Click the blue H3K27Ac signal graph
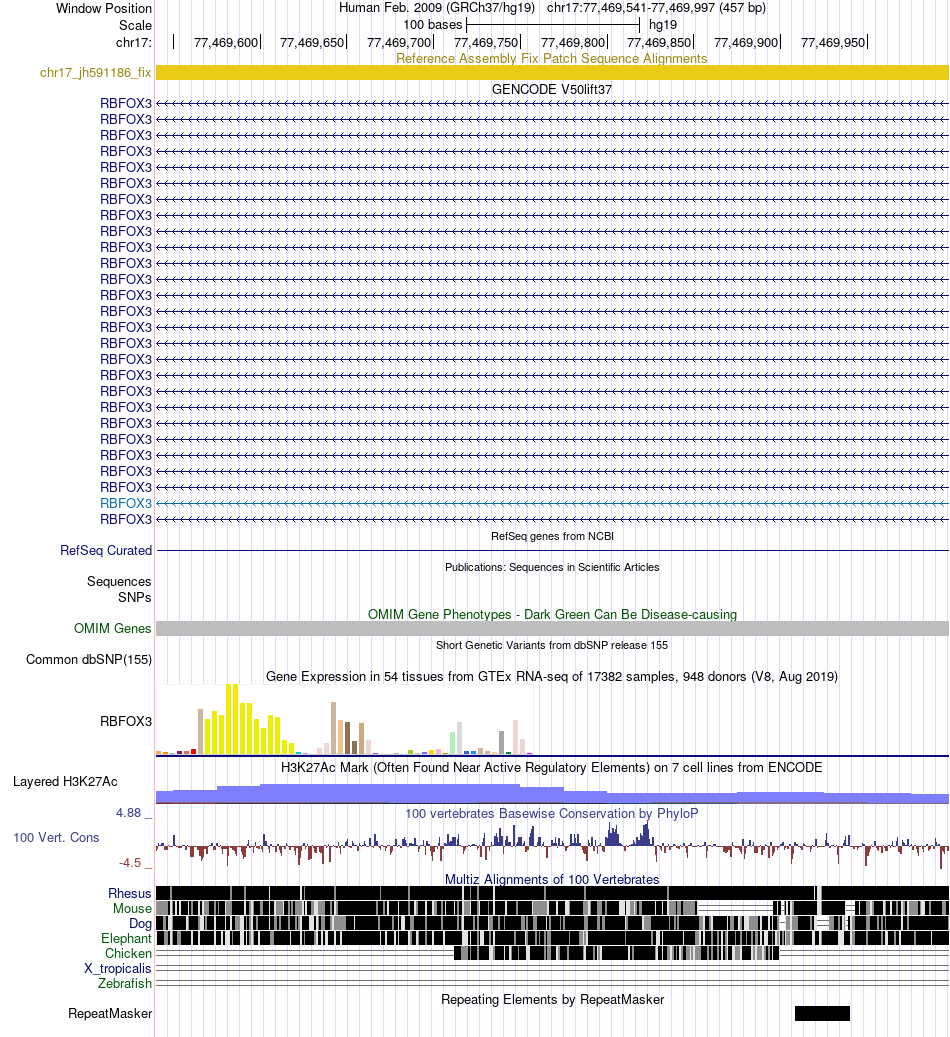This screenshot has width=950, height=1037. (552, 794)
